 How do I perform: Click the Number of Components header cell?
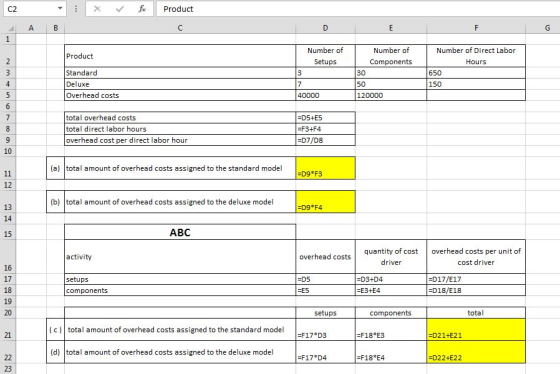click(391, 56)
